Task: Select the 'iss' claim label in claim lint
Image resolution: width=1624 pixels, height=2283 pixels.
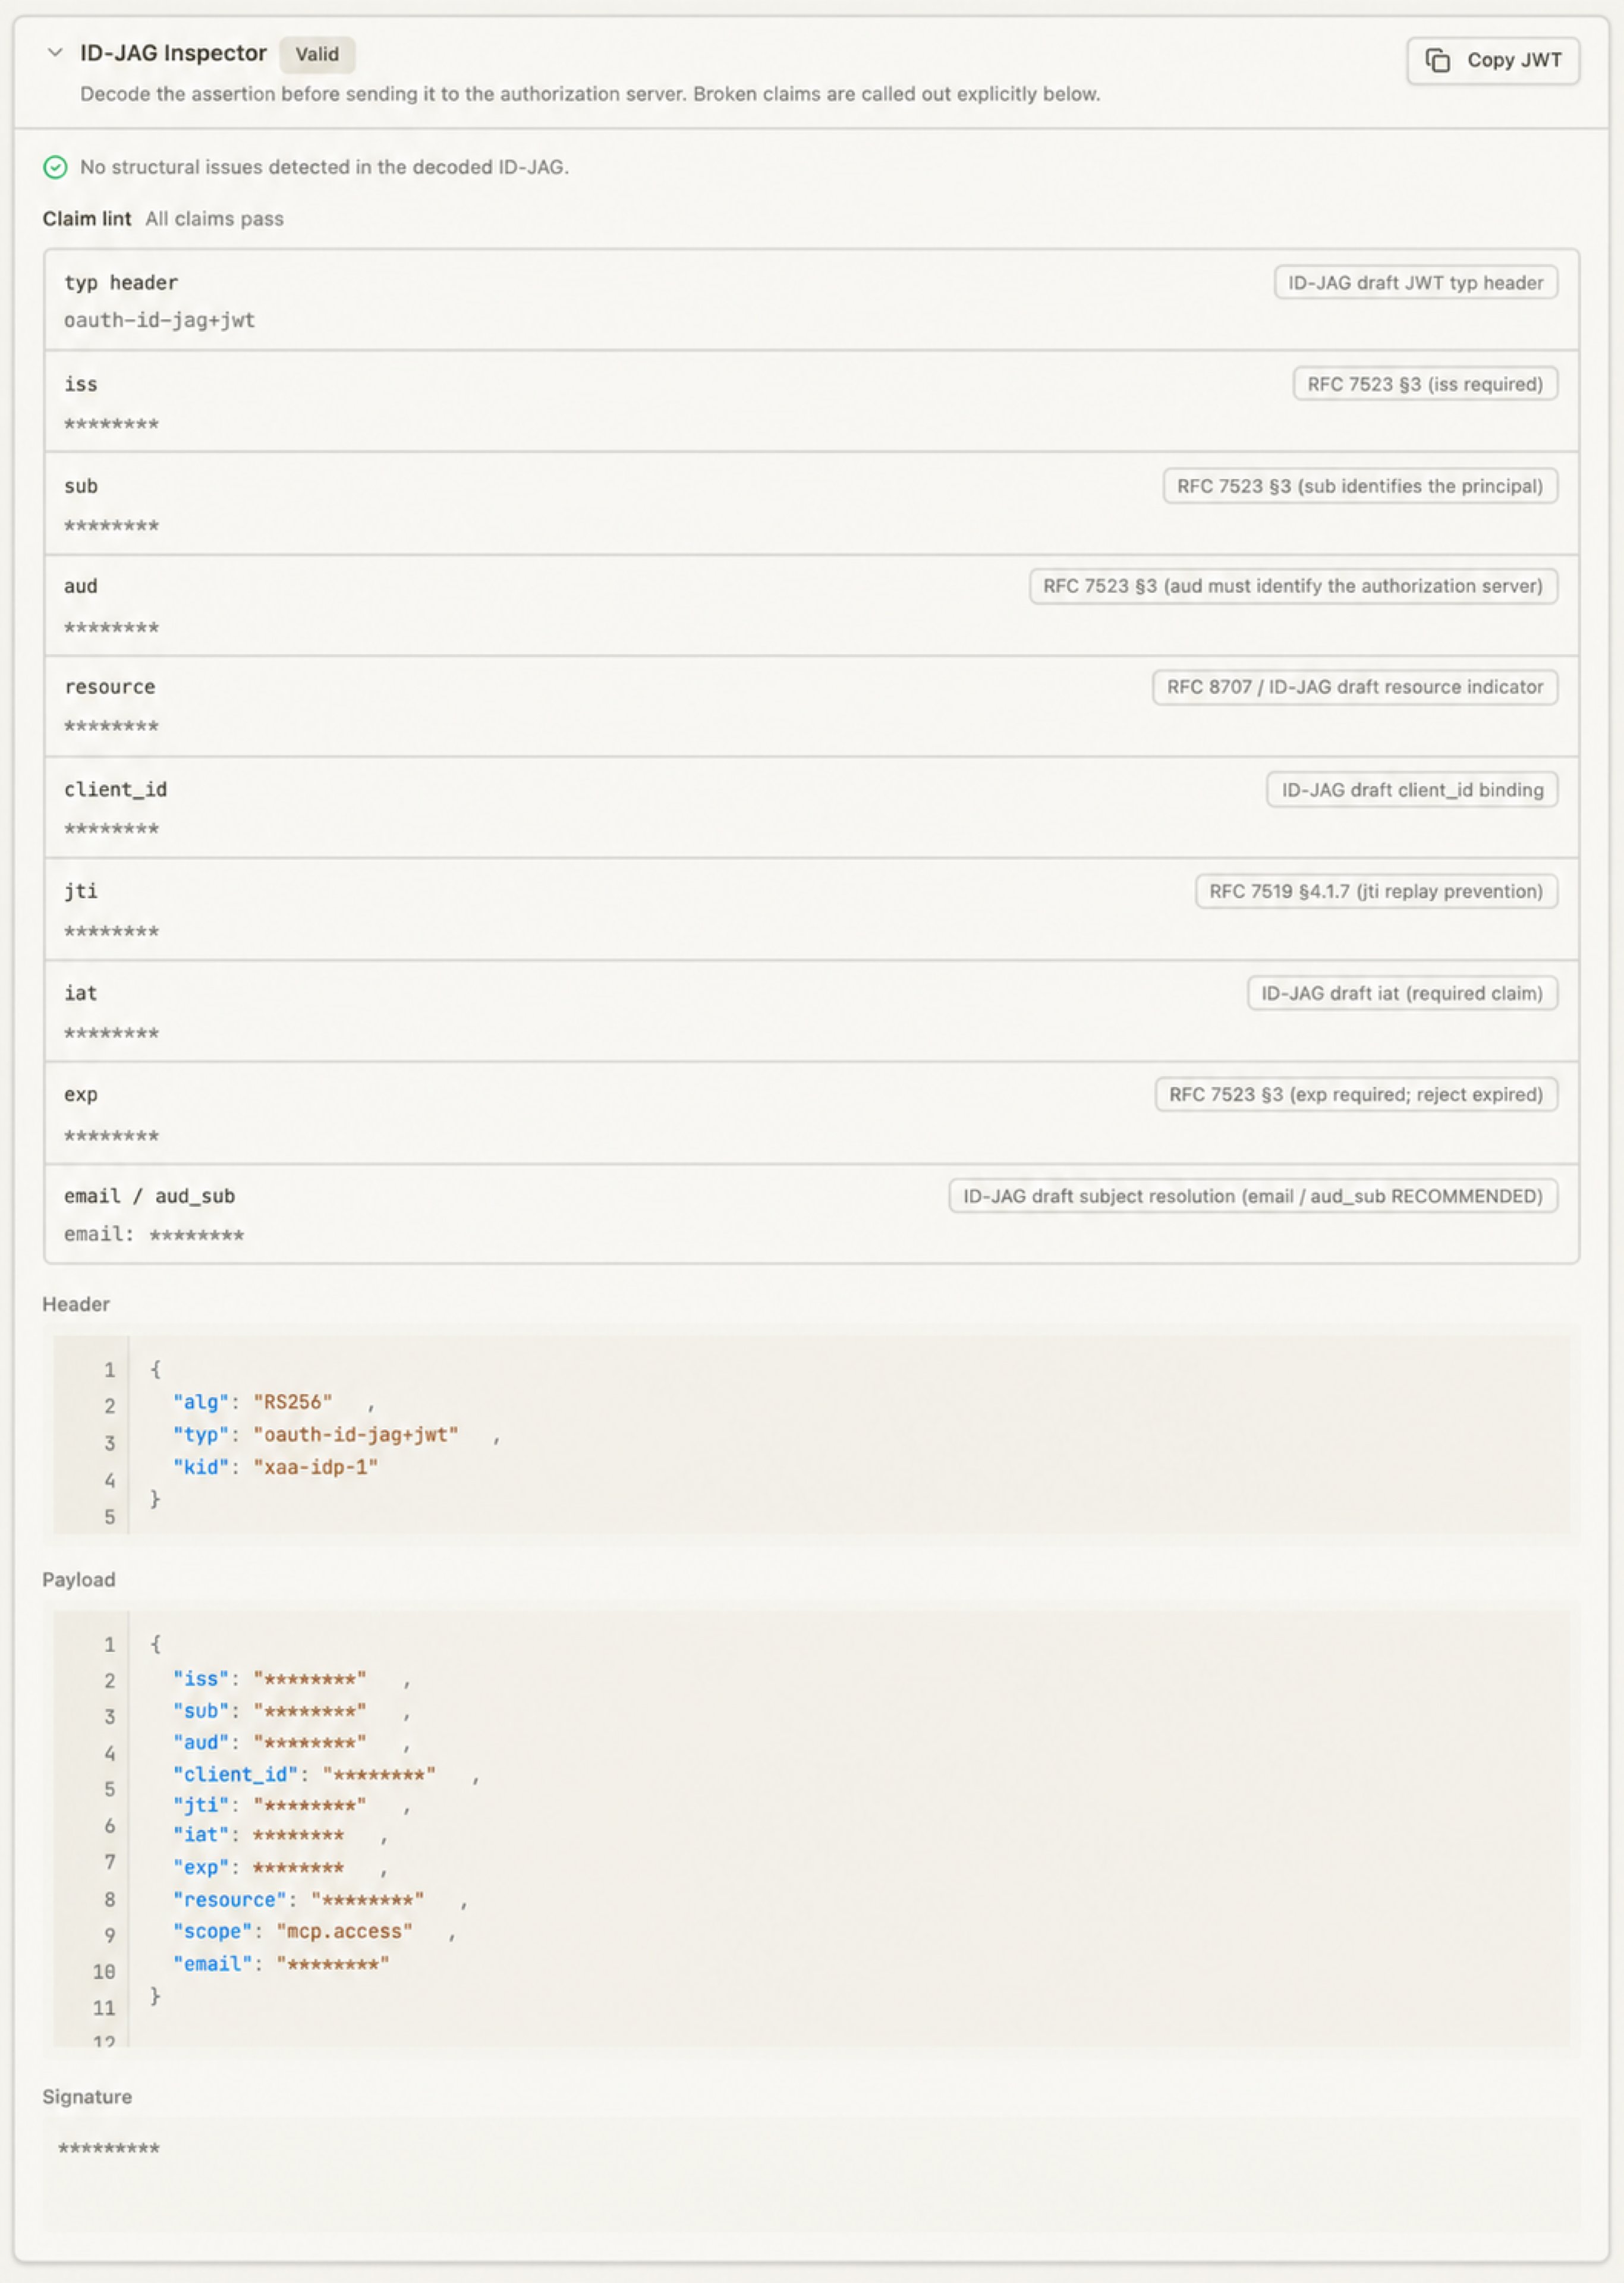Action: [x=81, y=384]
